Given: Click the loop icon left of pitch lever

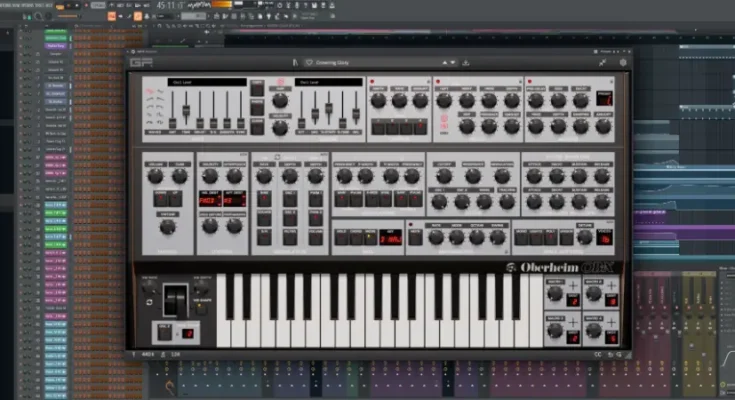Looking at the screenshot, I should (150, 301).
